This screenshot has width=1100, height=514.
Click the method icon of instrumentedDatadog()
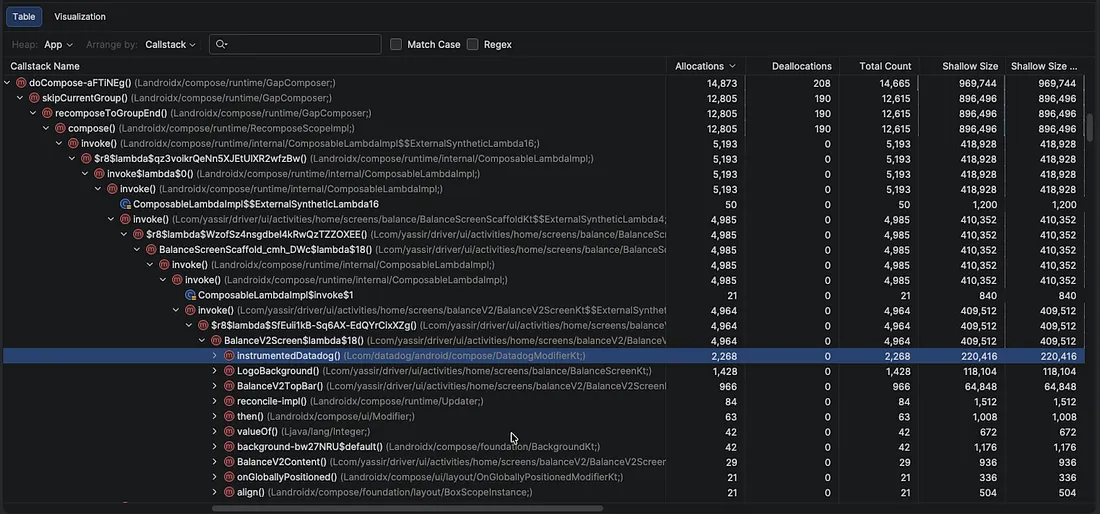tap(229, 356)
